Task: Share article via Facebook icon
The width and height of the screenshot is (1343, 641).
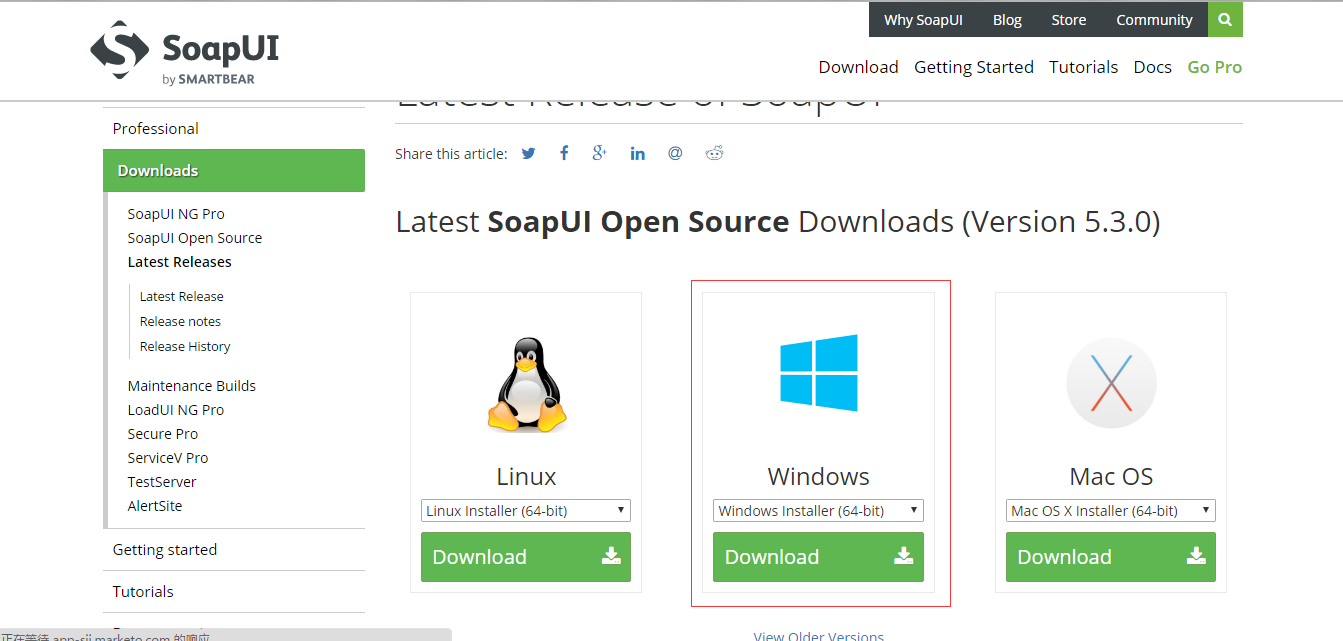Action: 564,153
